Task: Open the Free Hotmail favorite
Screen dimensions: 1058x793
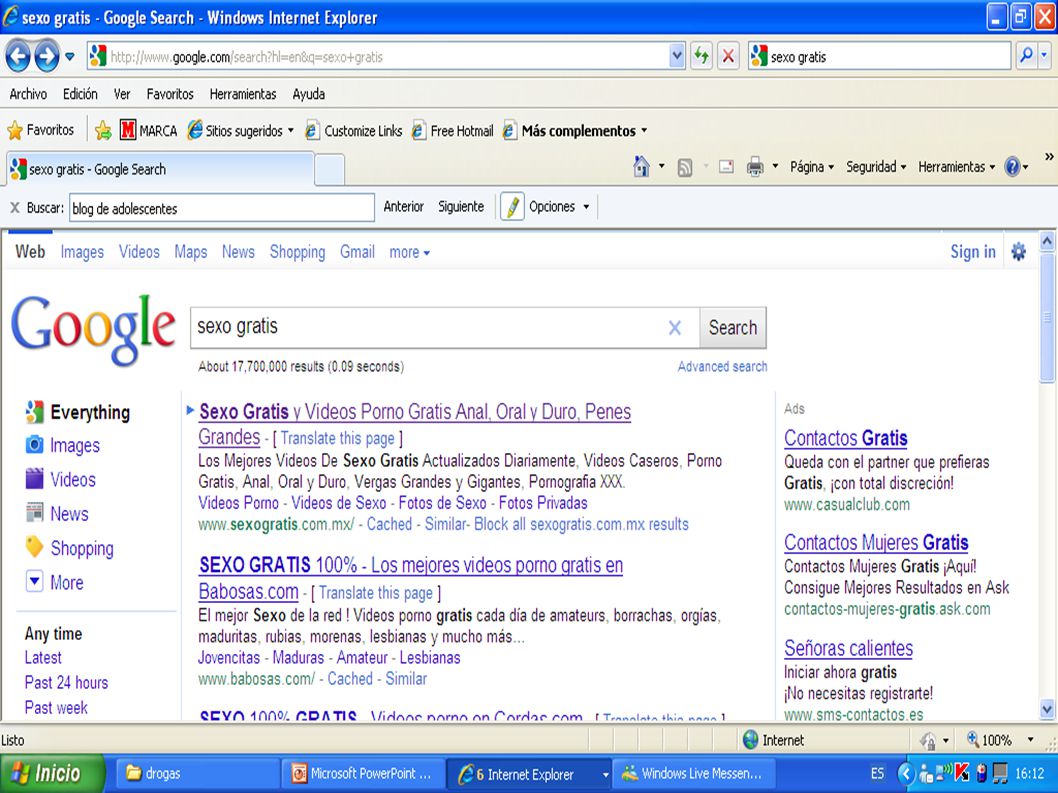Action: 453,131
